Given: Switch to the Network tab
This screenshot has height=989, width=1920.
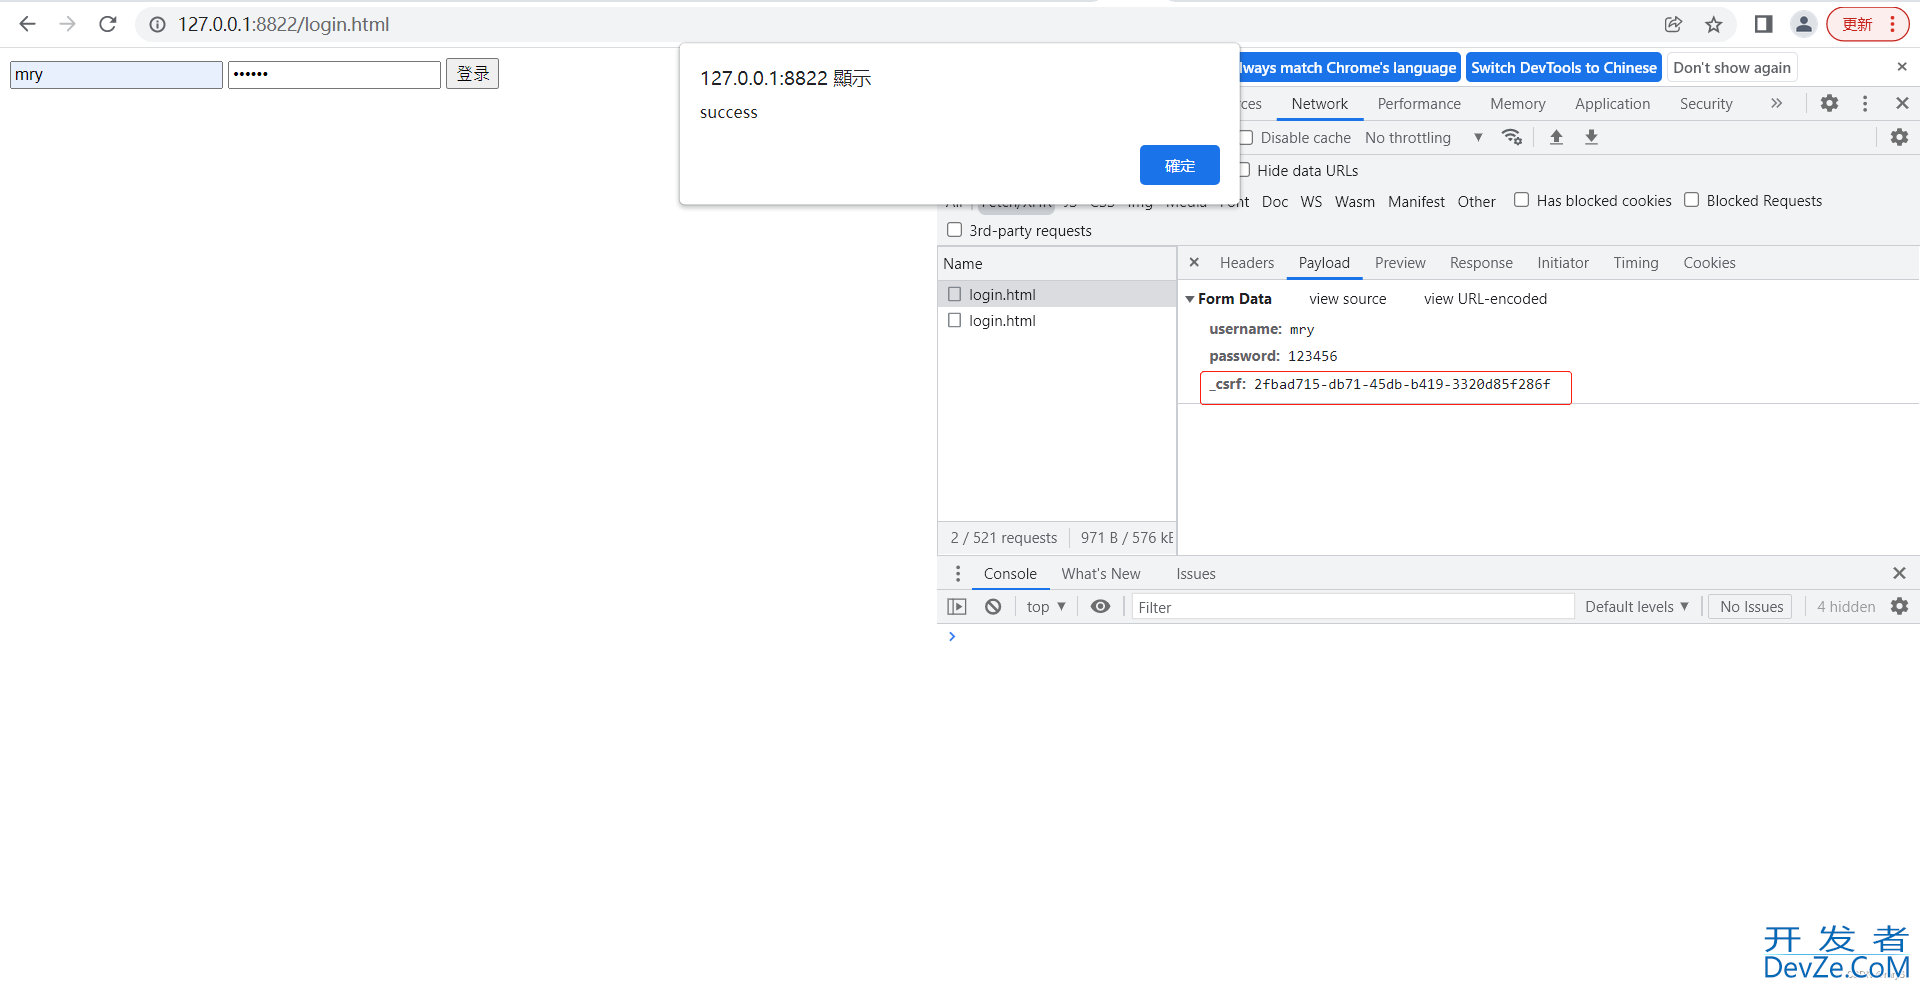Looking at the screenshot, I should pos(1319,103).
